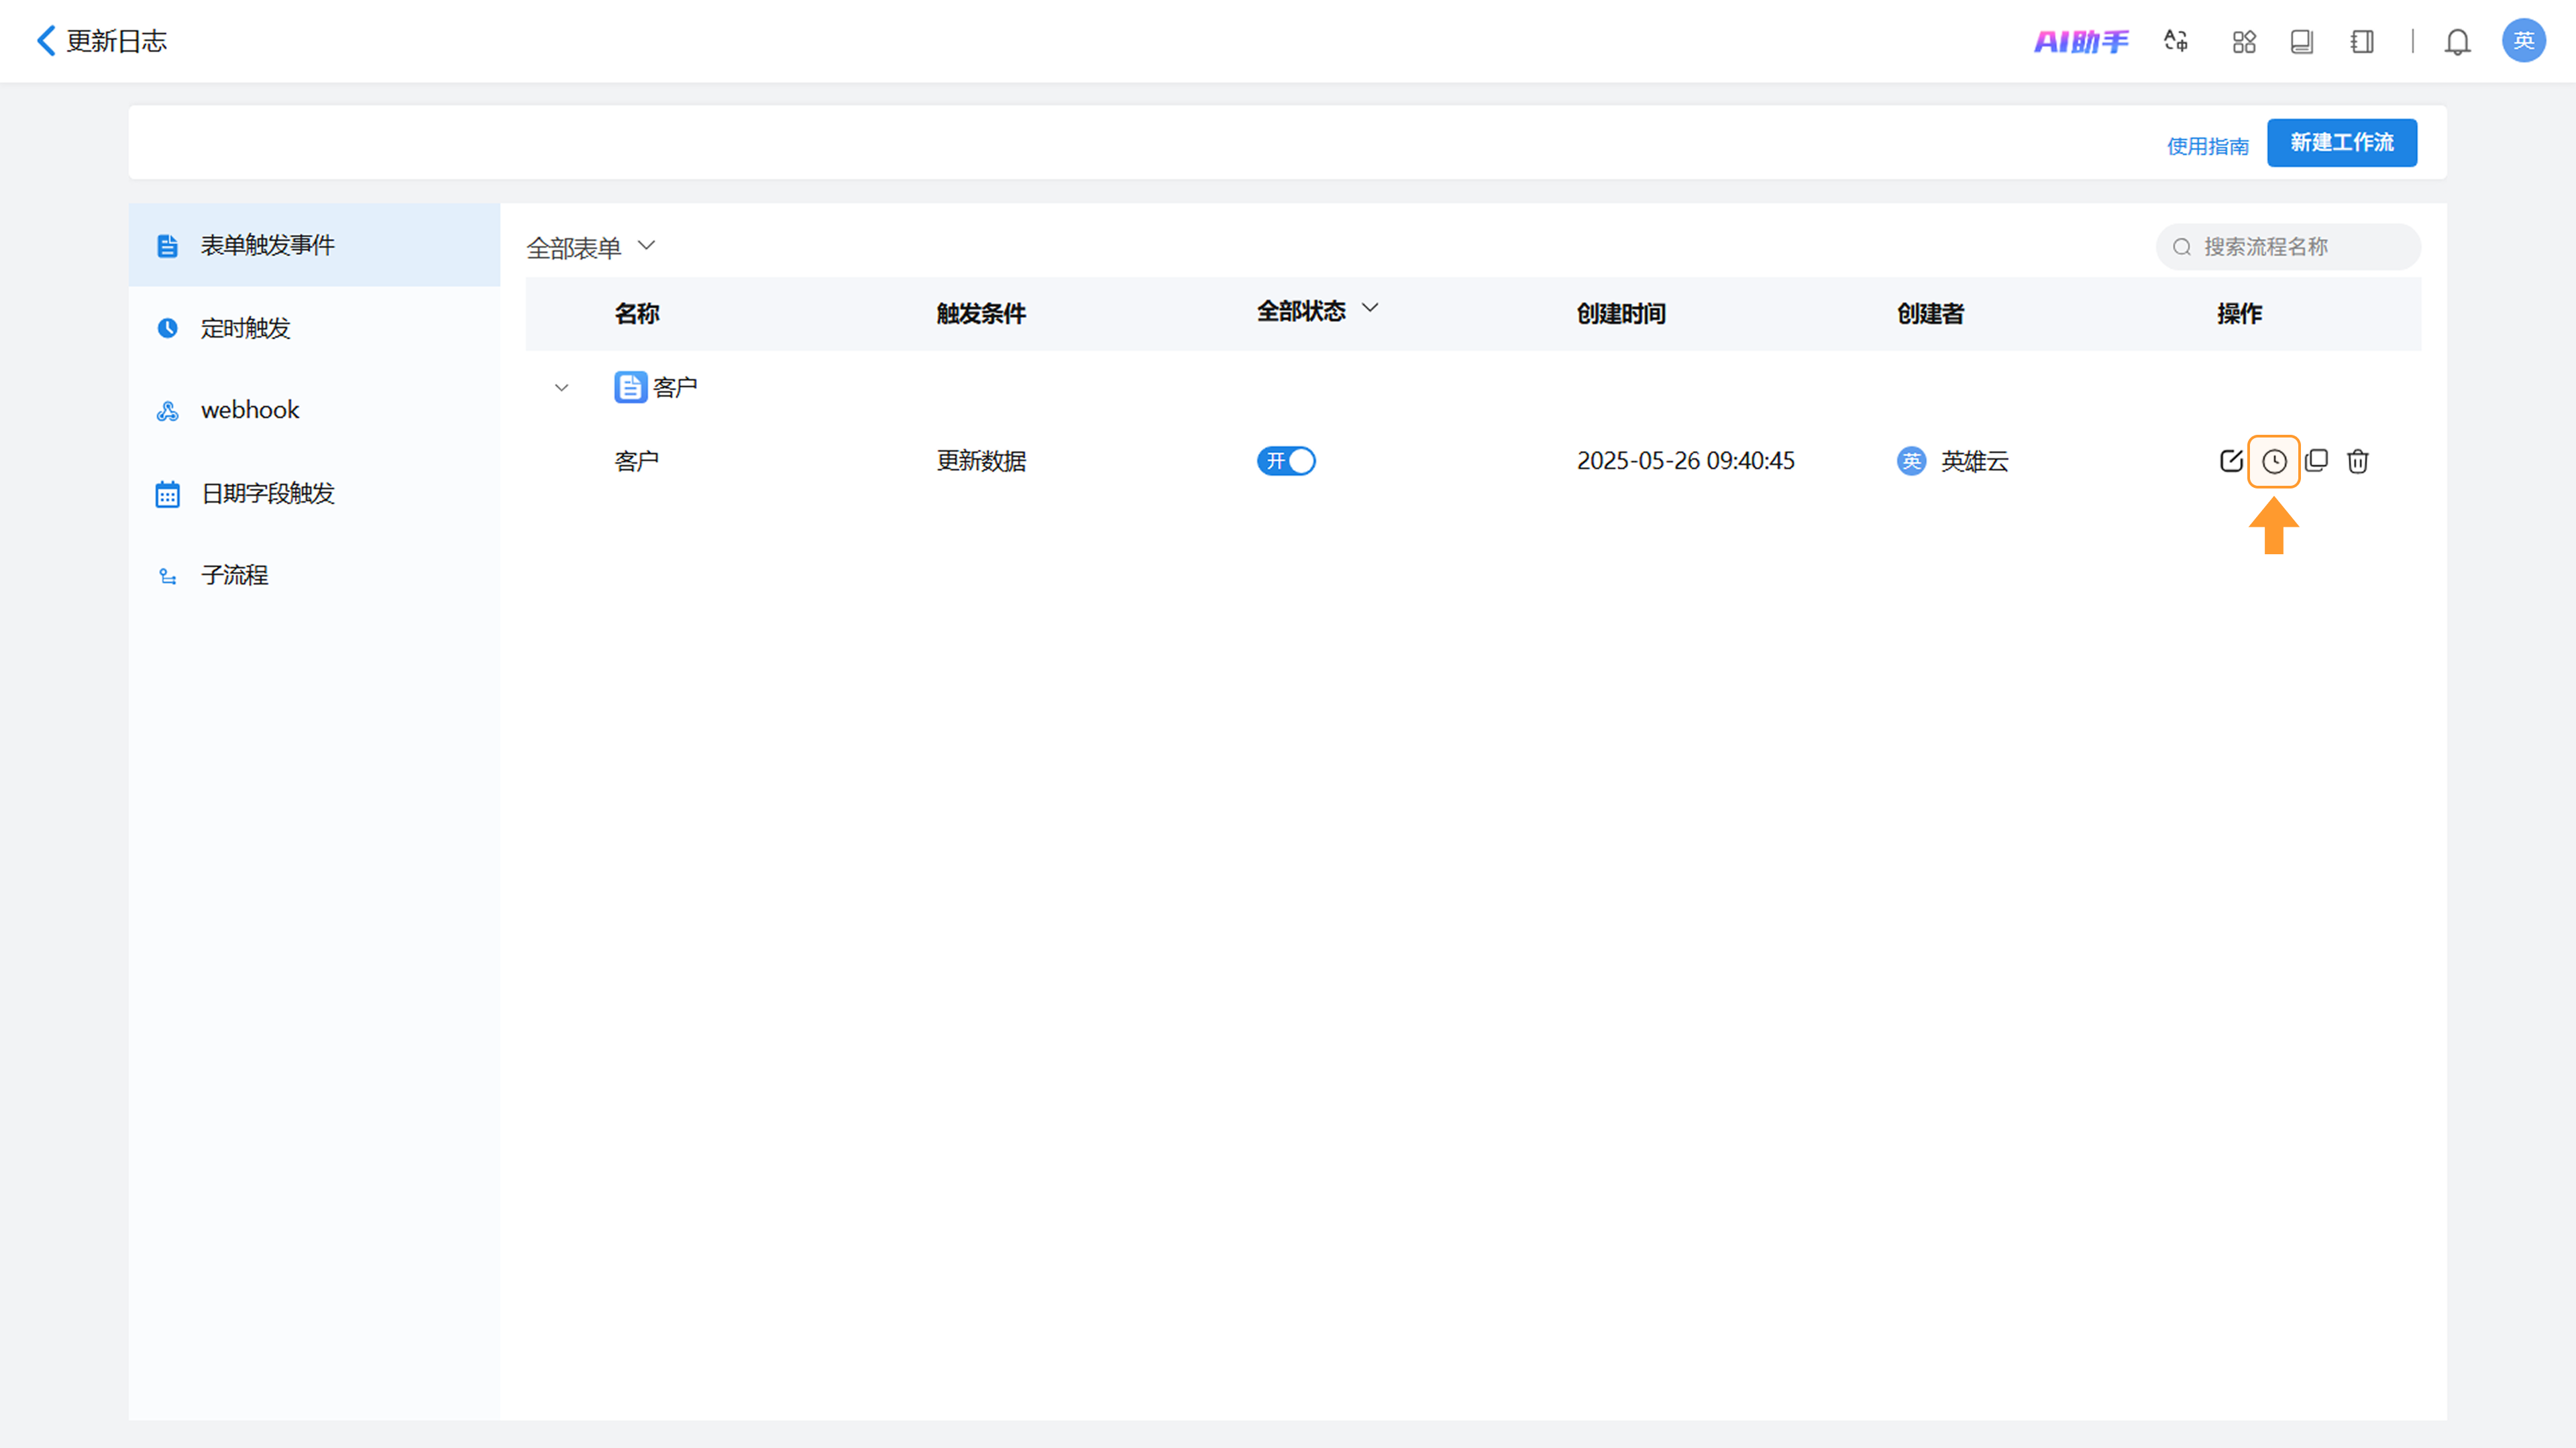The width and height of the screenshot is (2576, 1448).
Task: Open the translation language icon
Action: point(2176,41)
